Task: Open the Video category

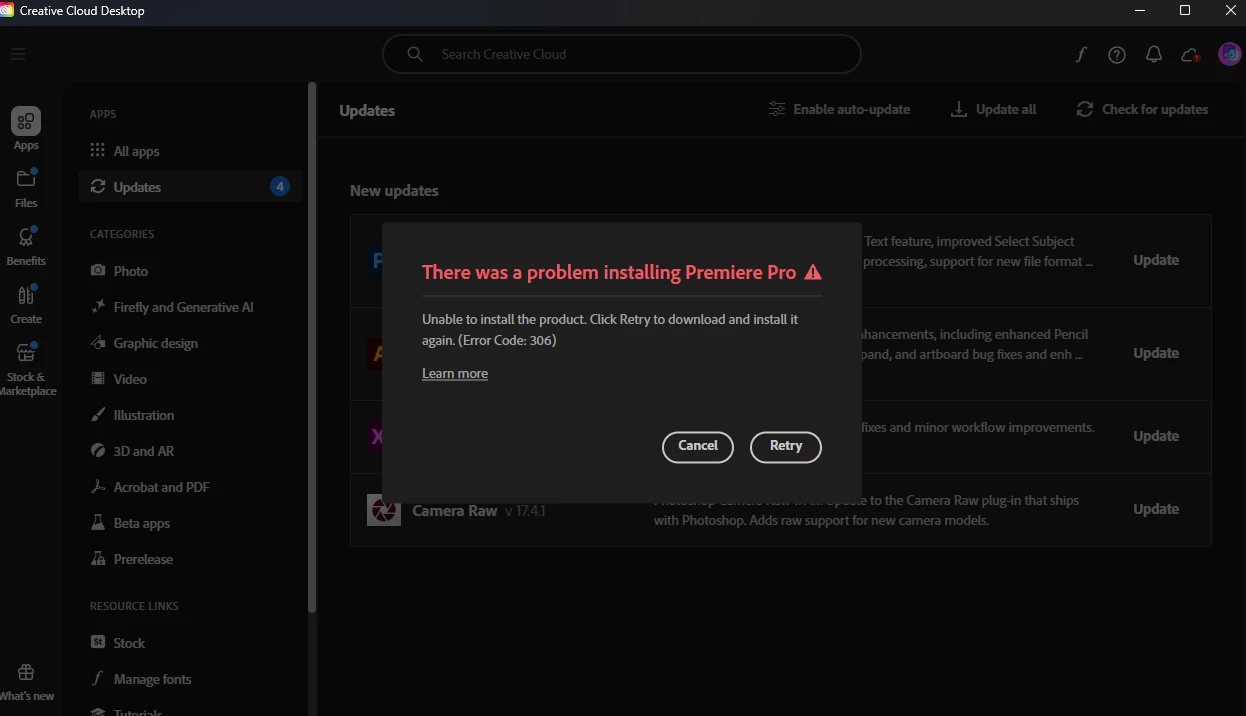Action: pos(130,379)
